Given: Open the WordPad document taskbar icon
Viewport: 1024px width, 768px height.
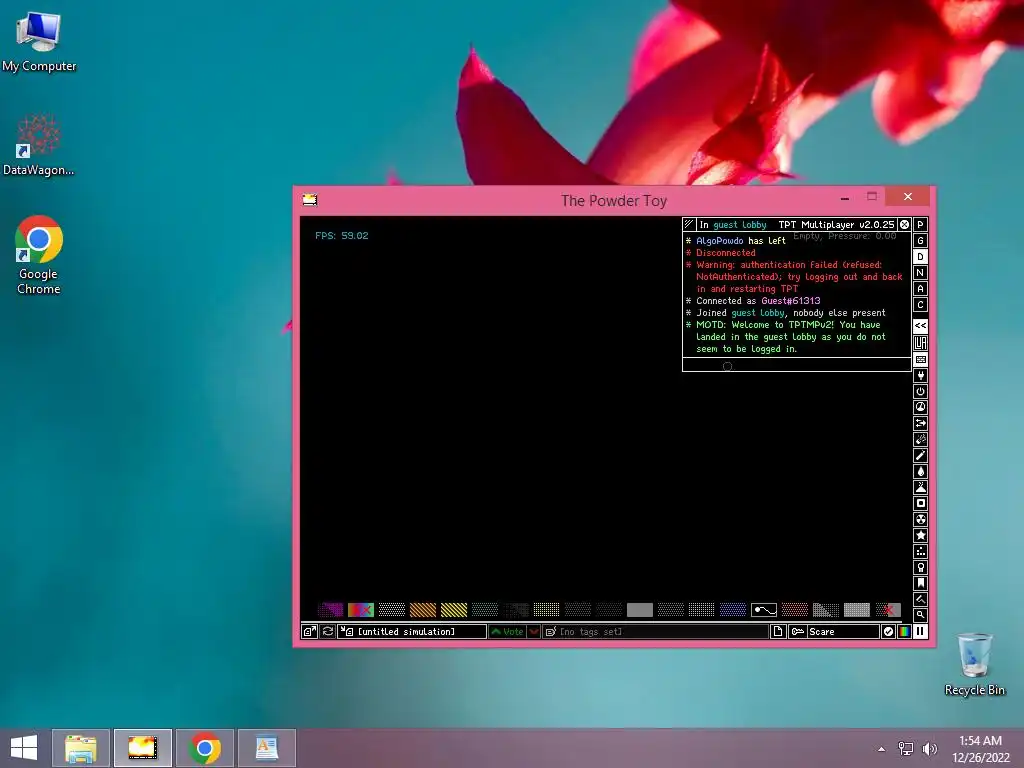Looking at the screenshot, I should (266, 748).
